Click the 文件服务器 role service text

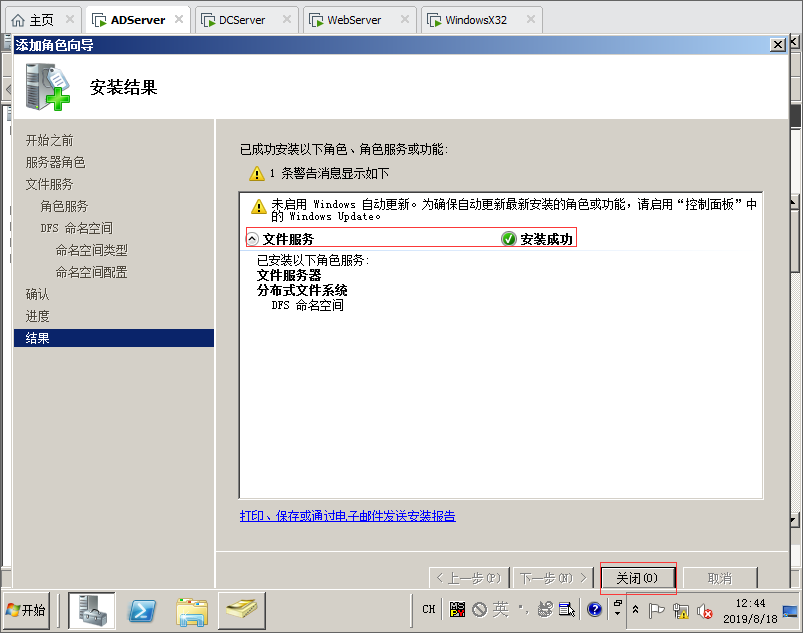click(289, 276)
